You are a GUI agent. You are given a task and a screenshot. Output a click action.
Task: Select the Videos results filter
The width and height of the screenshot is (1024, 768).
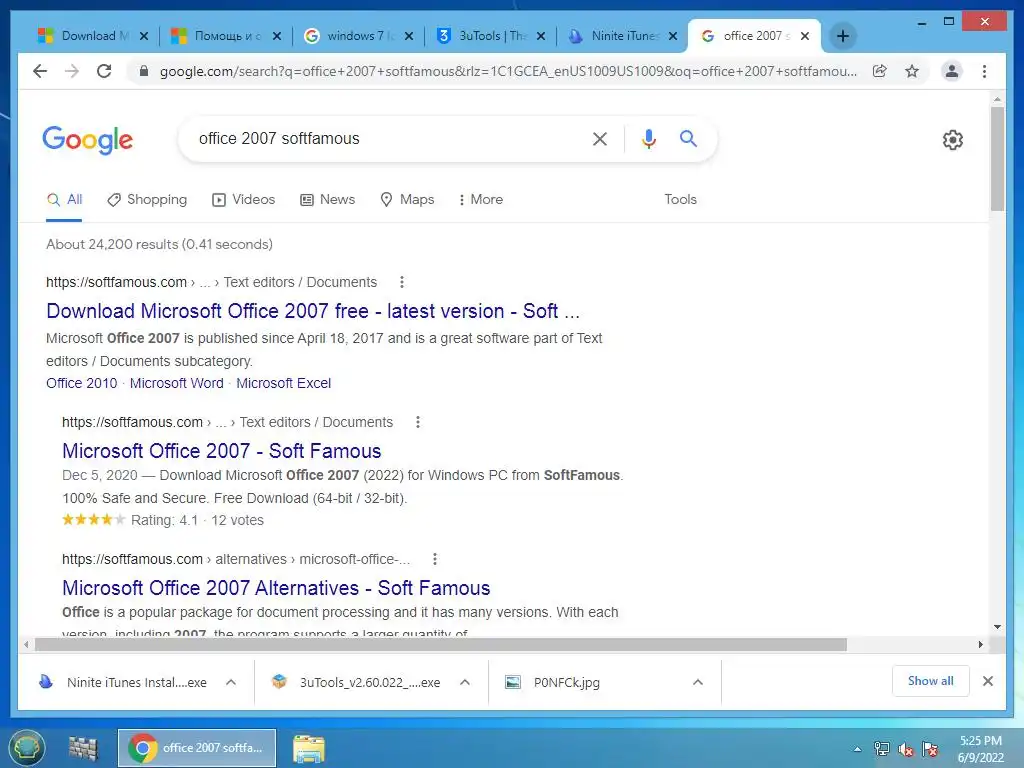[244, 200]
